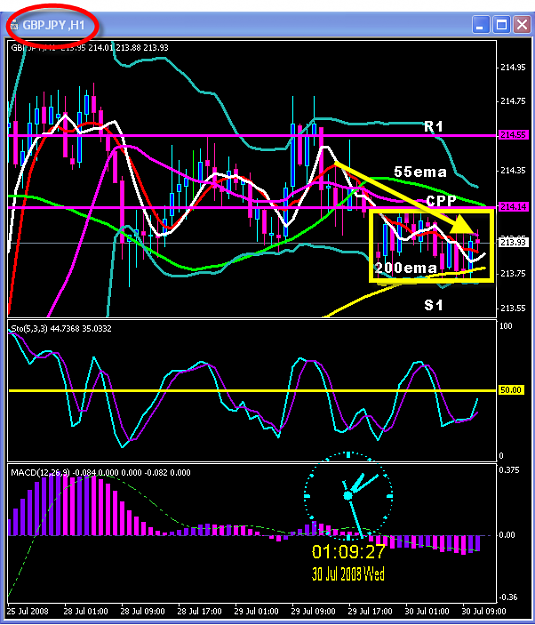Click the MACD 0.375 scale value

pyautogui.click(x=509, y=470)
